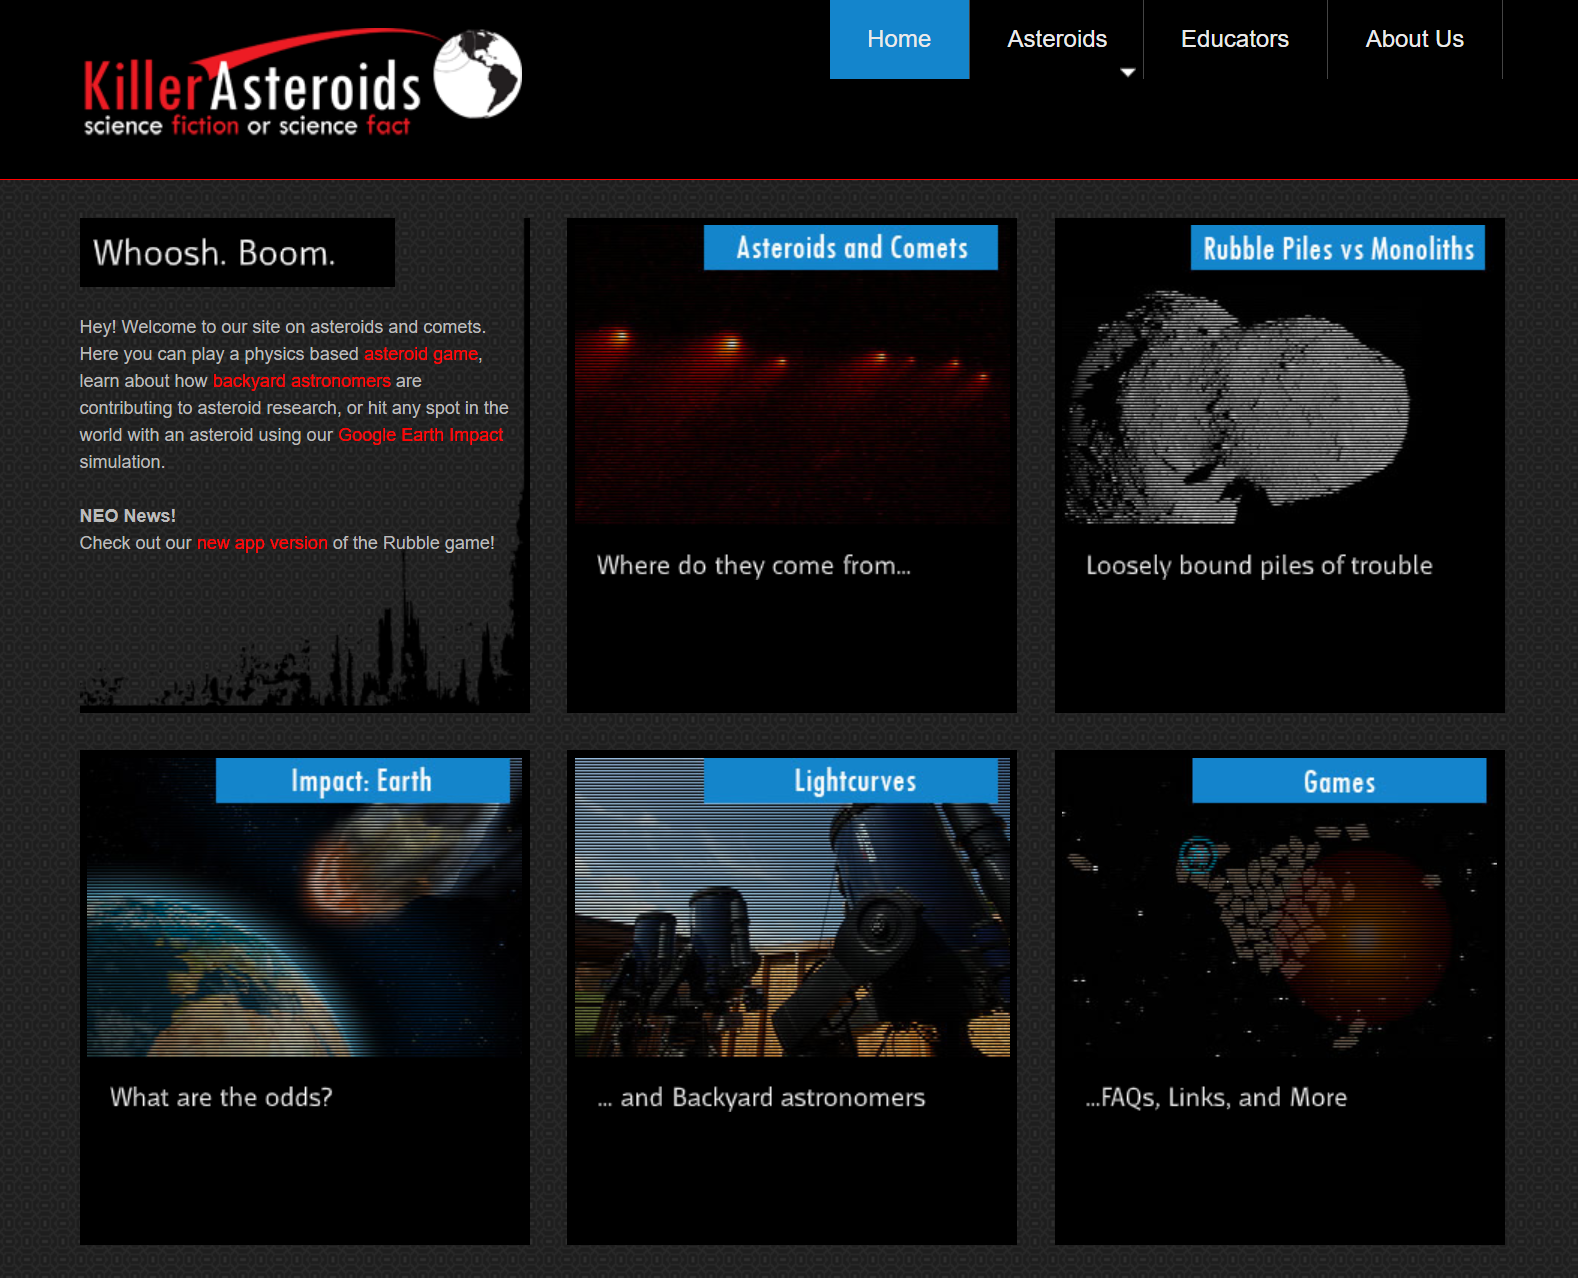Image resolution: width=1578 pixels, height=1278 pixels.
Task: Click 'What are the odds?' caption
Action: pos(221,1097)
